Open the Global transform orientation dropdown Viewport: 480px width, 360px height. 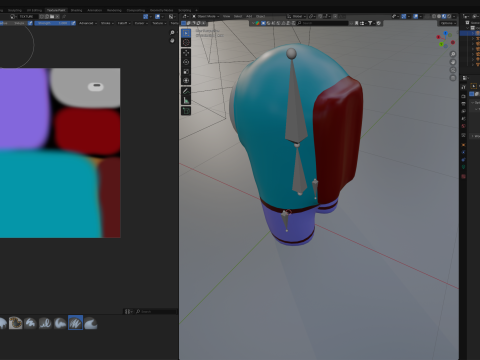[x=297, y=16]
